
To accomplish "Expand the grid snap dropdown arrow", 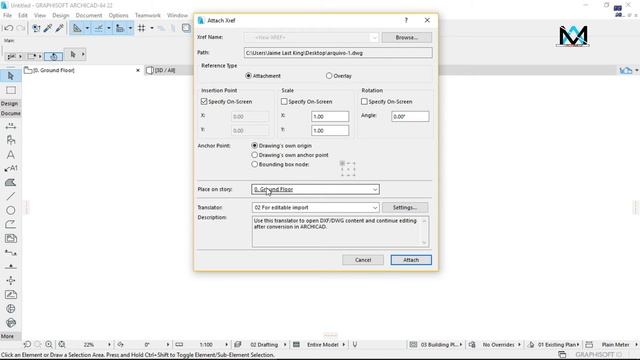I will (x=152, y=28).
